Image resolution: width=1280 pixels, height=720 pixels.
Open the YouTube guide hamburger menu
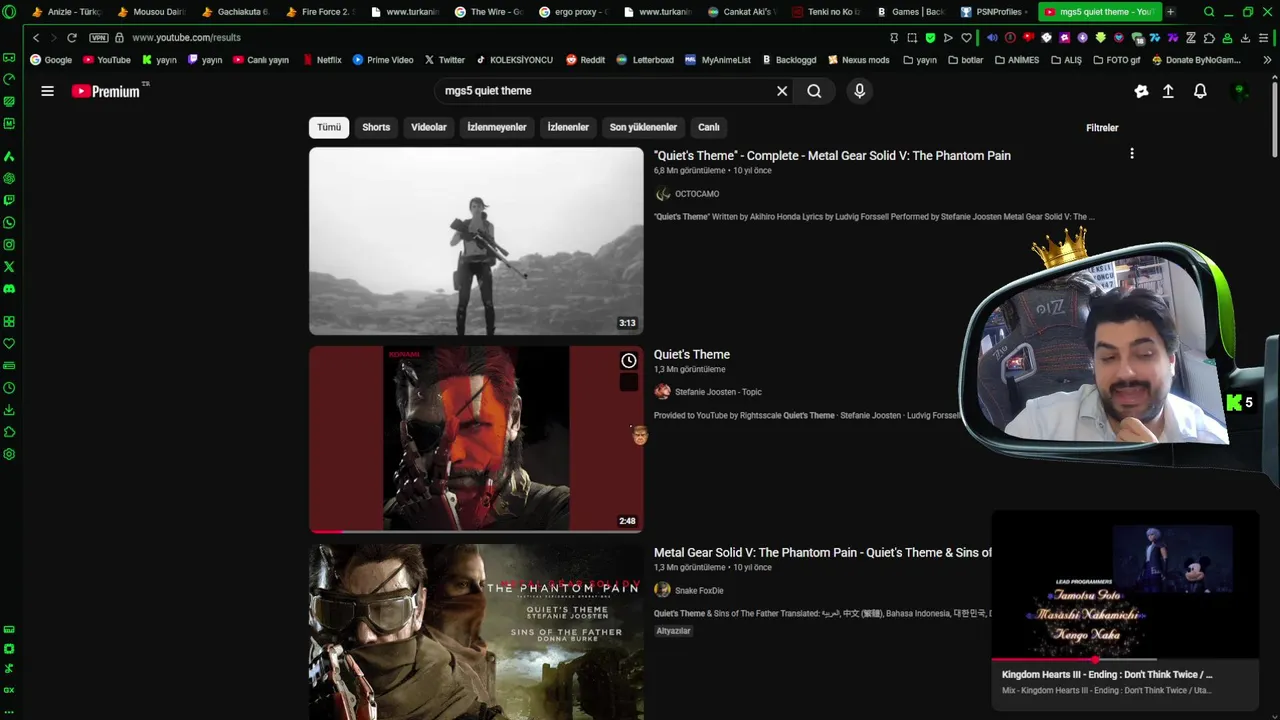47,91
